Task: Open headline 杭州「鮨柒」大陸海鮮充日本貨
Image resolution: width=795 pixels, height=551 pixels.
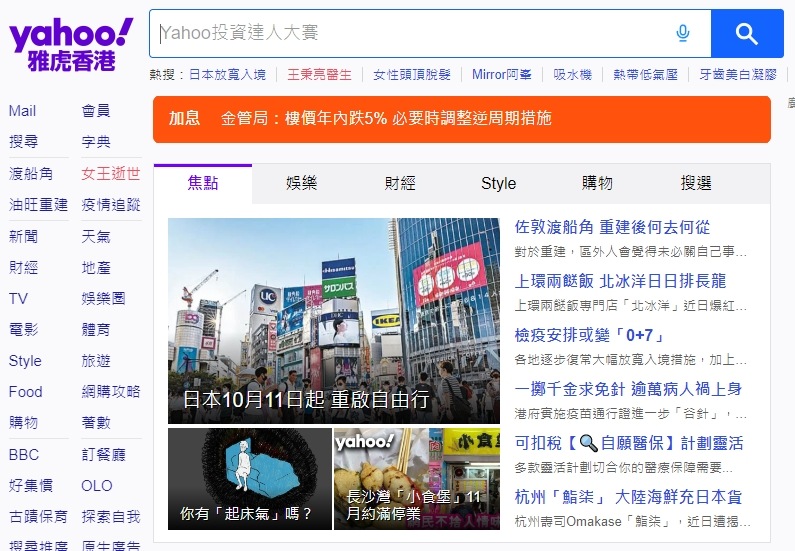Action: 628,497
